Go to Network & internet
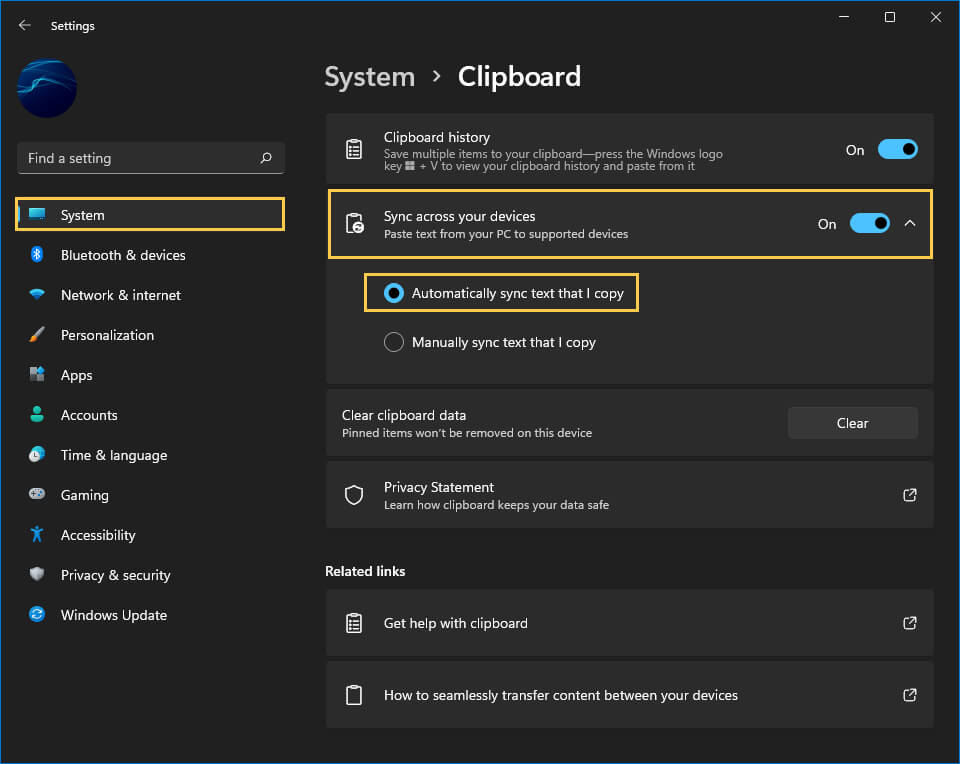960x764 pixels. point(151,295)
